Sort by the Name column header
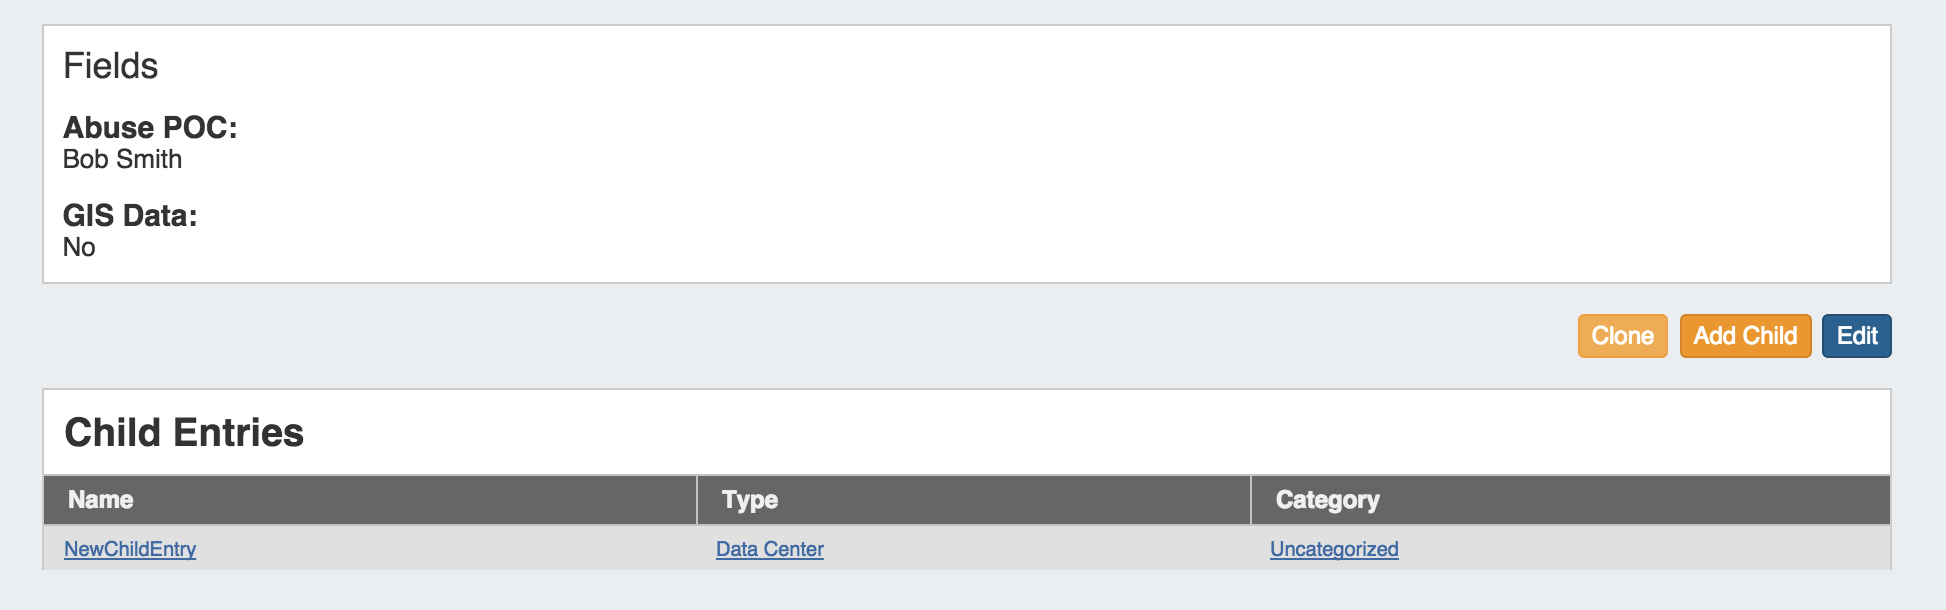The image size is (1946, 610). (x=101, y=500)
